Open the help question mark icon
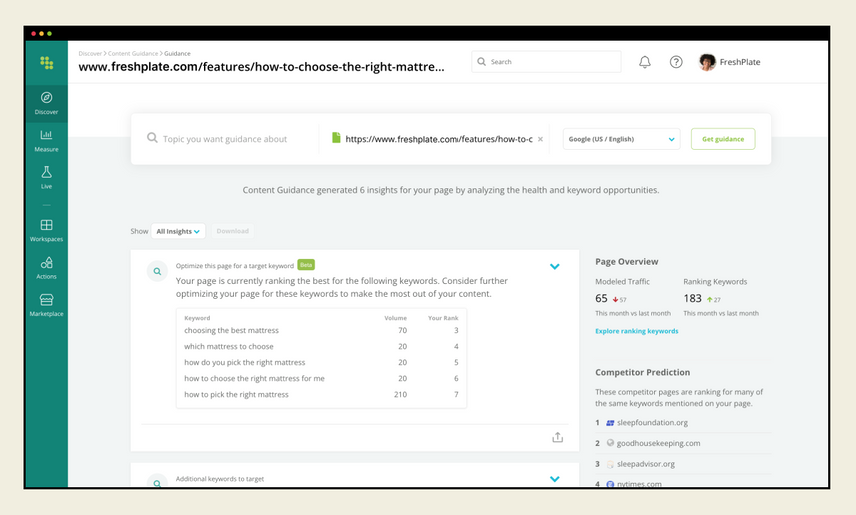 tap(676, 62)
